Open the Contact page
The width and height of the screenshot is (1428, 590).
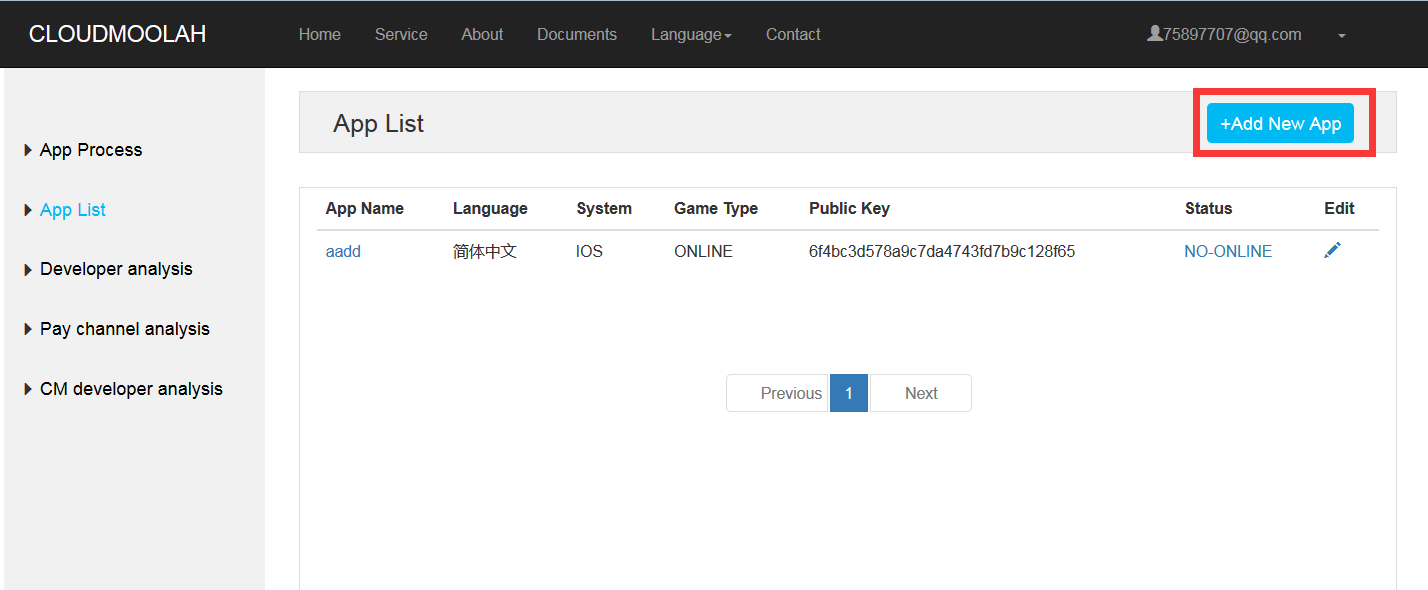pos(793,35)
